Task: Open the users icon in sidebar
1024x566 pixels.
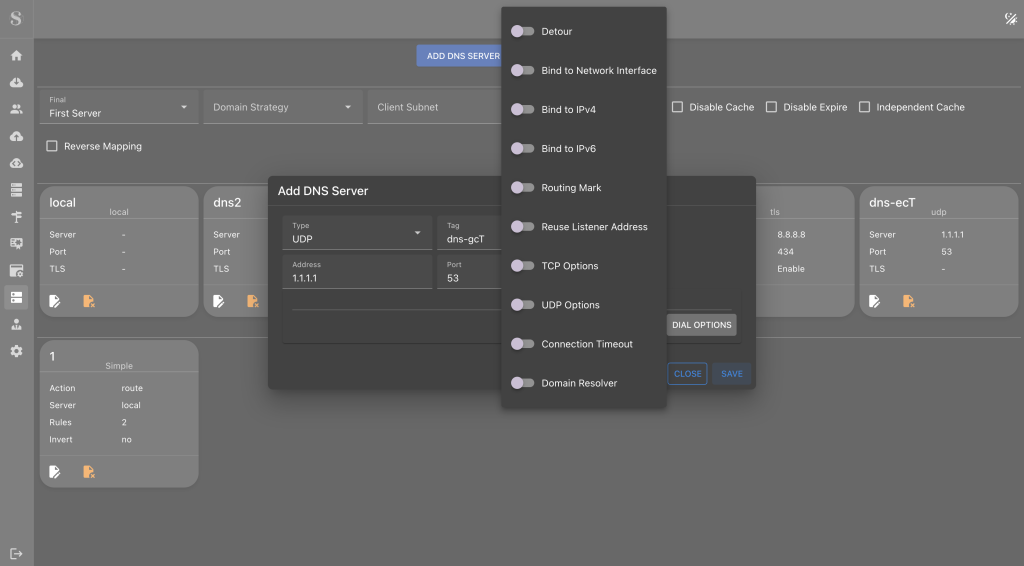Action: pos(16,109)
